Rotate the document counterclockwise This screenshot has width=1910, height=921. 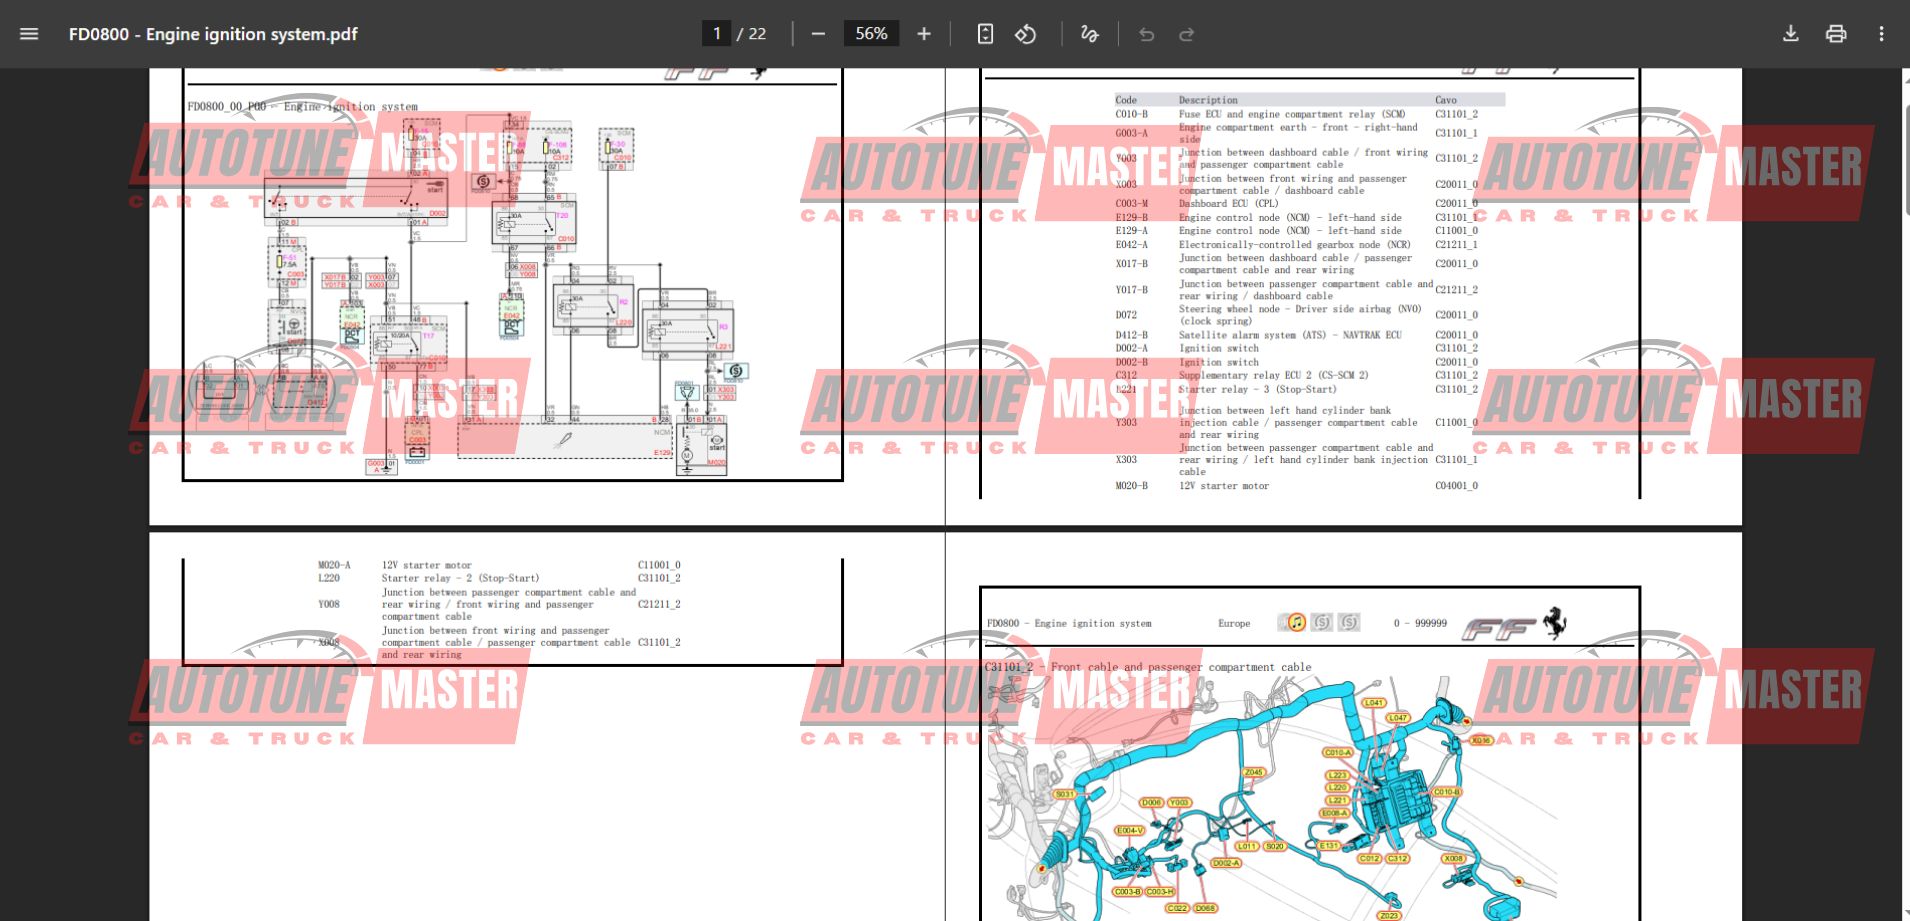pos(1025,34)
